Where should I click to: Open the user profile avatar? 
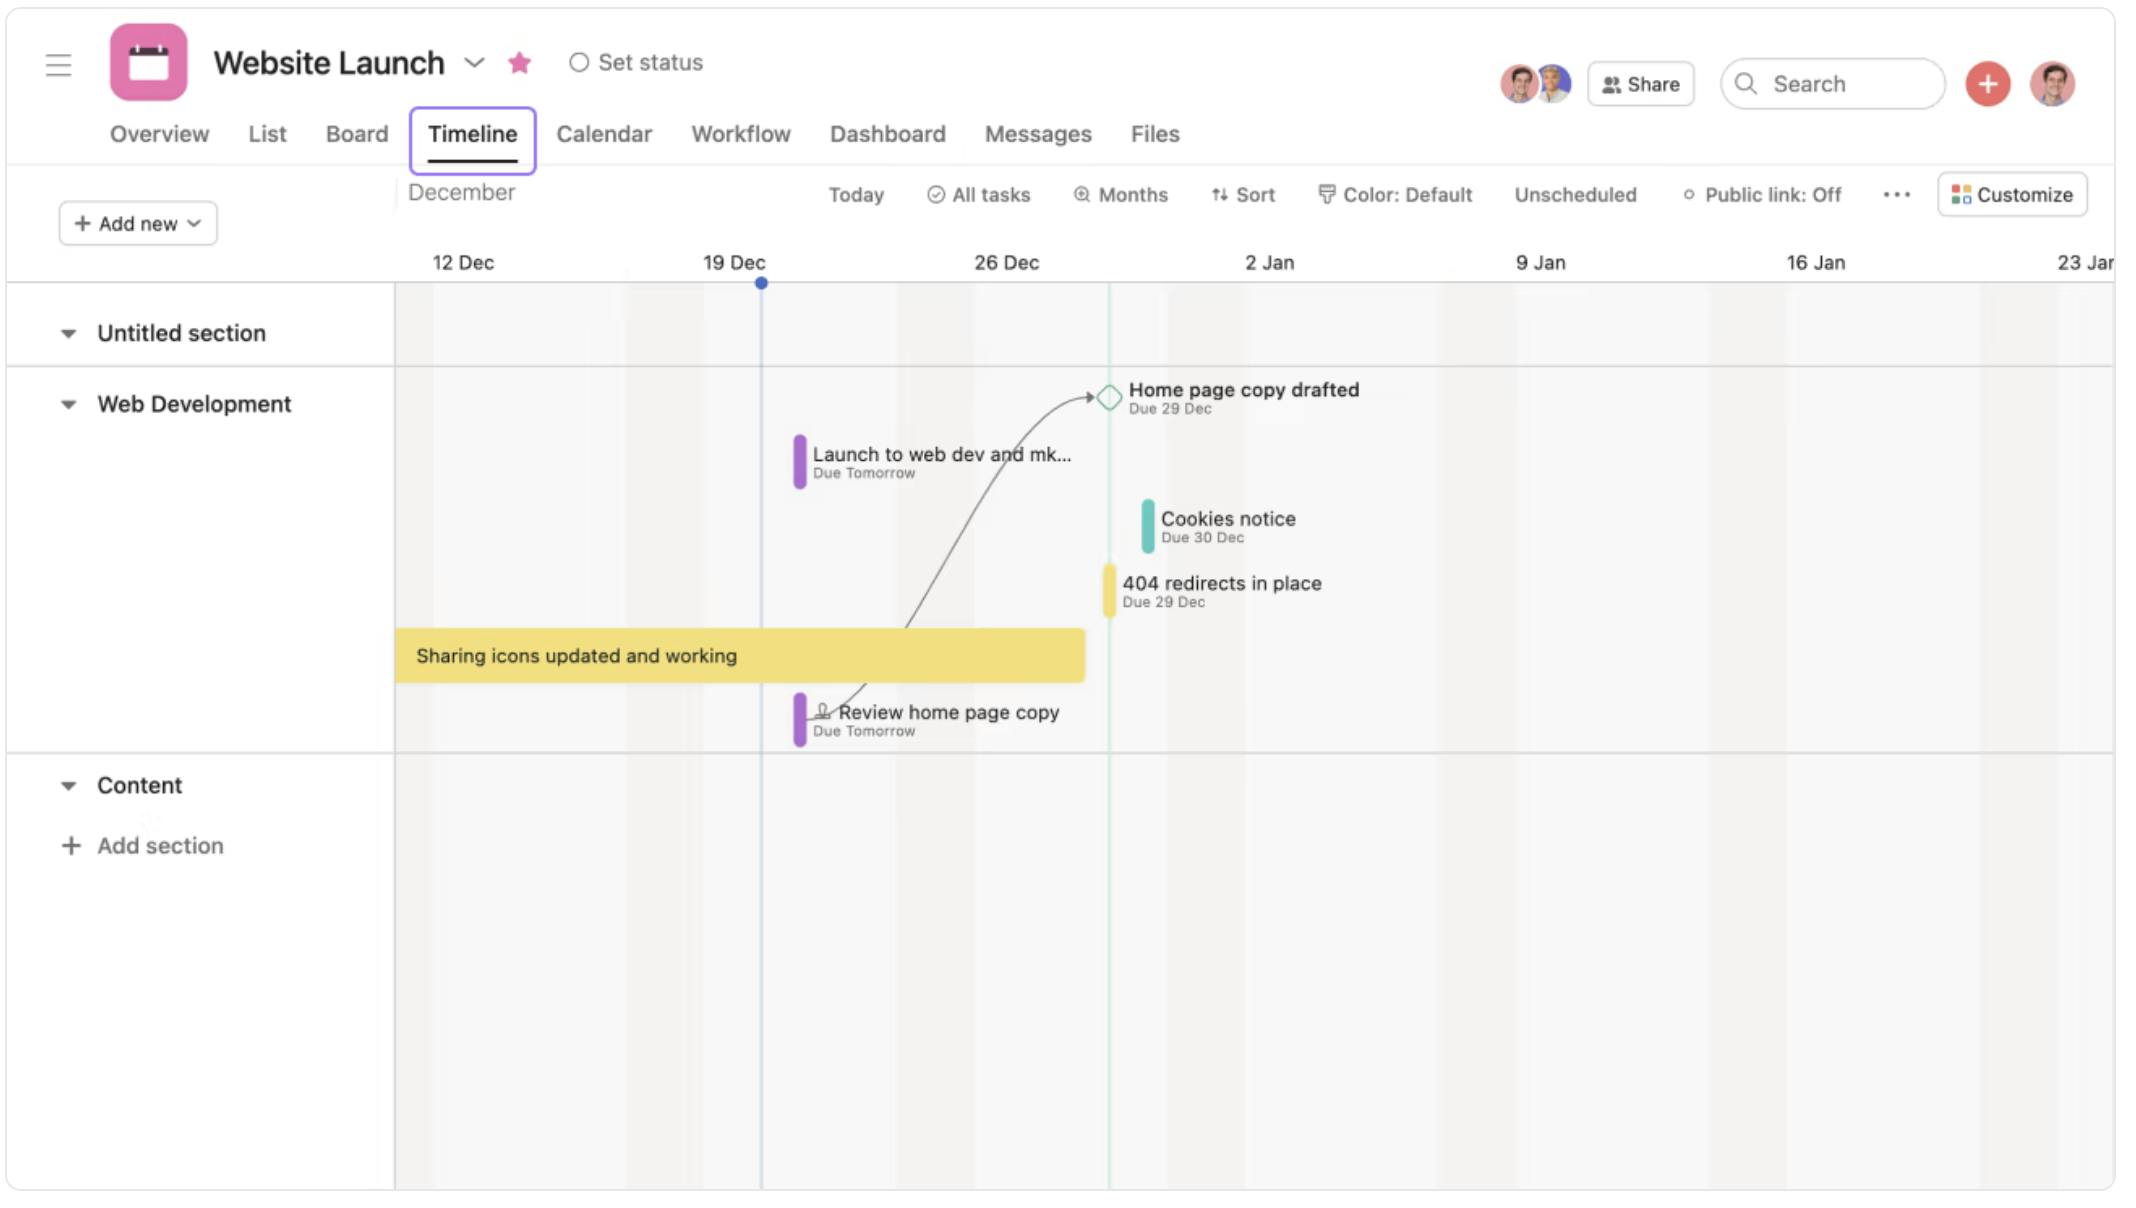click(x=2052, y=84)
